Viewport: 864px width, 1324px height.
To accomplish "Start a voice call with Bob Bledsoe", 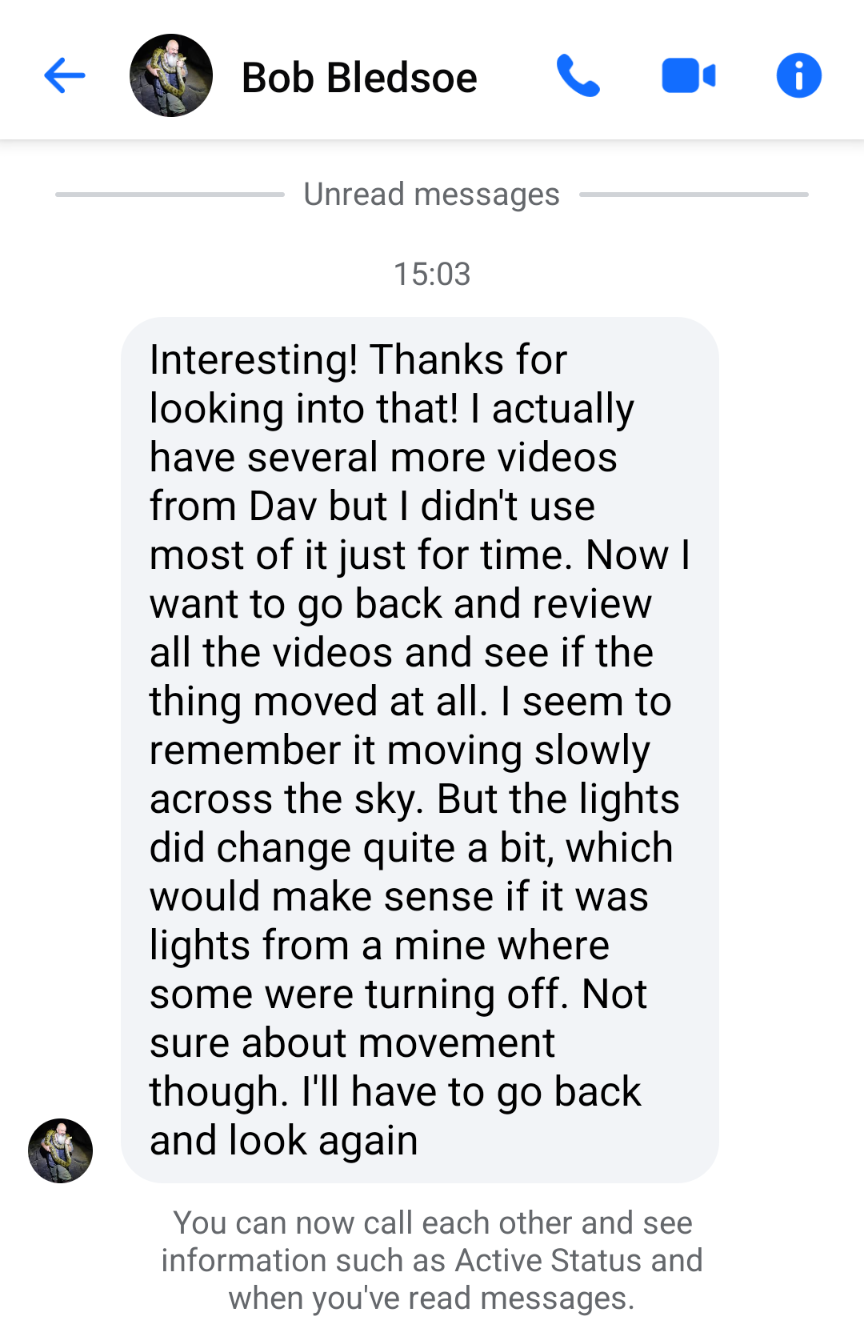I will click(578, 75).
